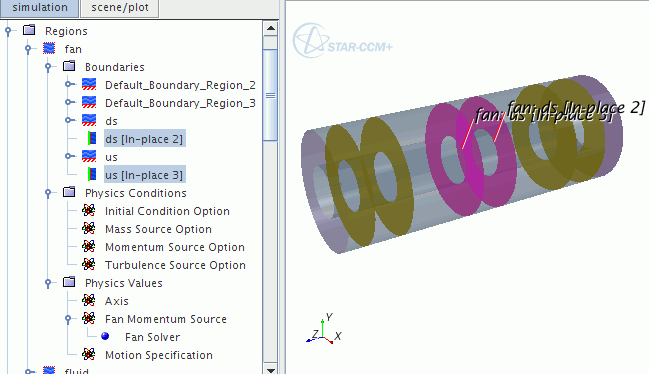Click the Momentum Source Option icon
The image size is (649, 374).
[89, 246]
